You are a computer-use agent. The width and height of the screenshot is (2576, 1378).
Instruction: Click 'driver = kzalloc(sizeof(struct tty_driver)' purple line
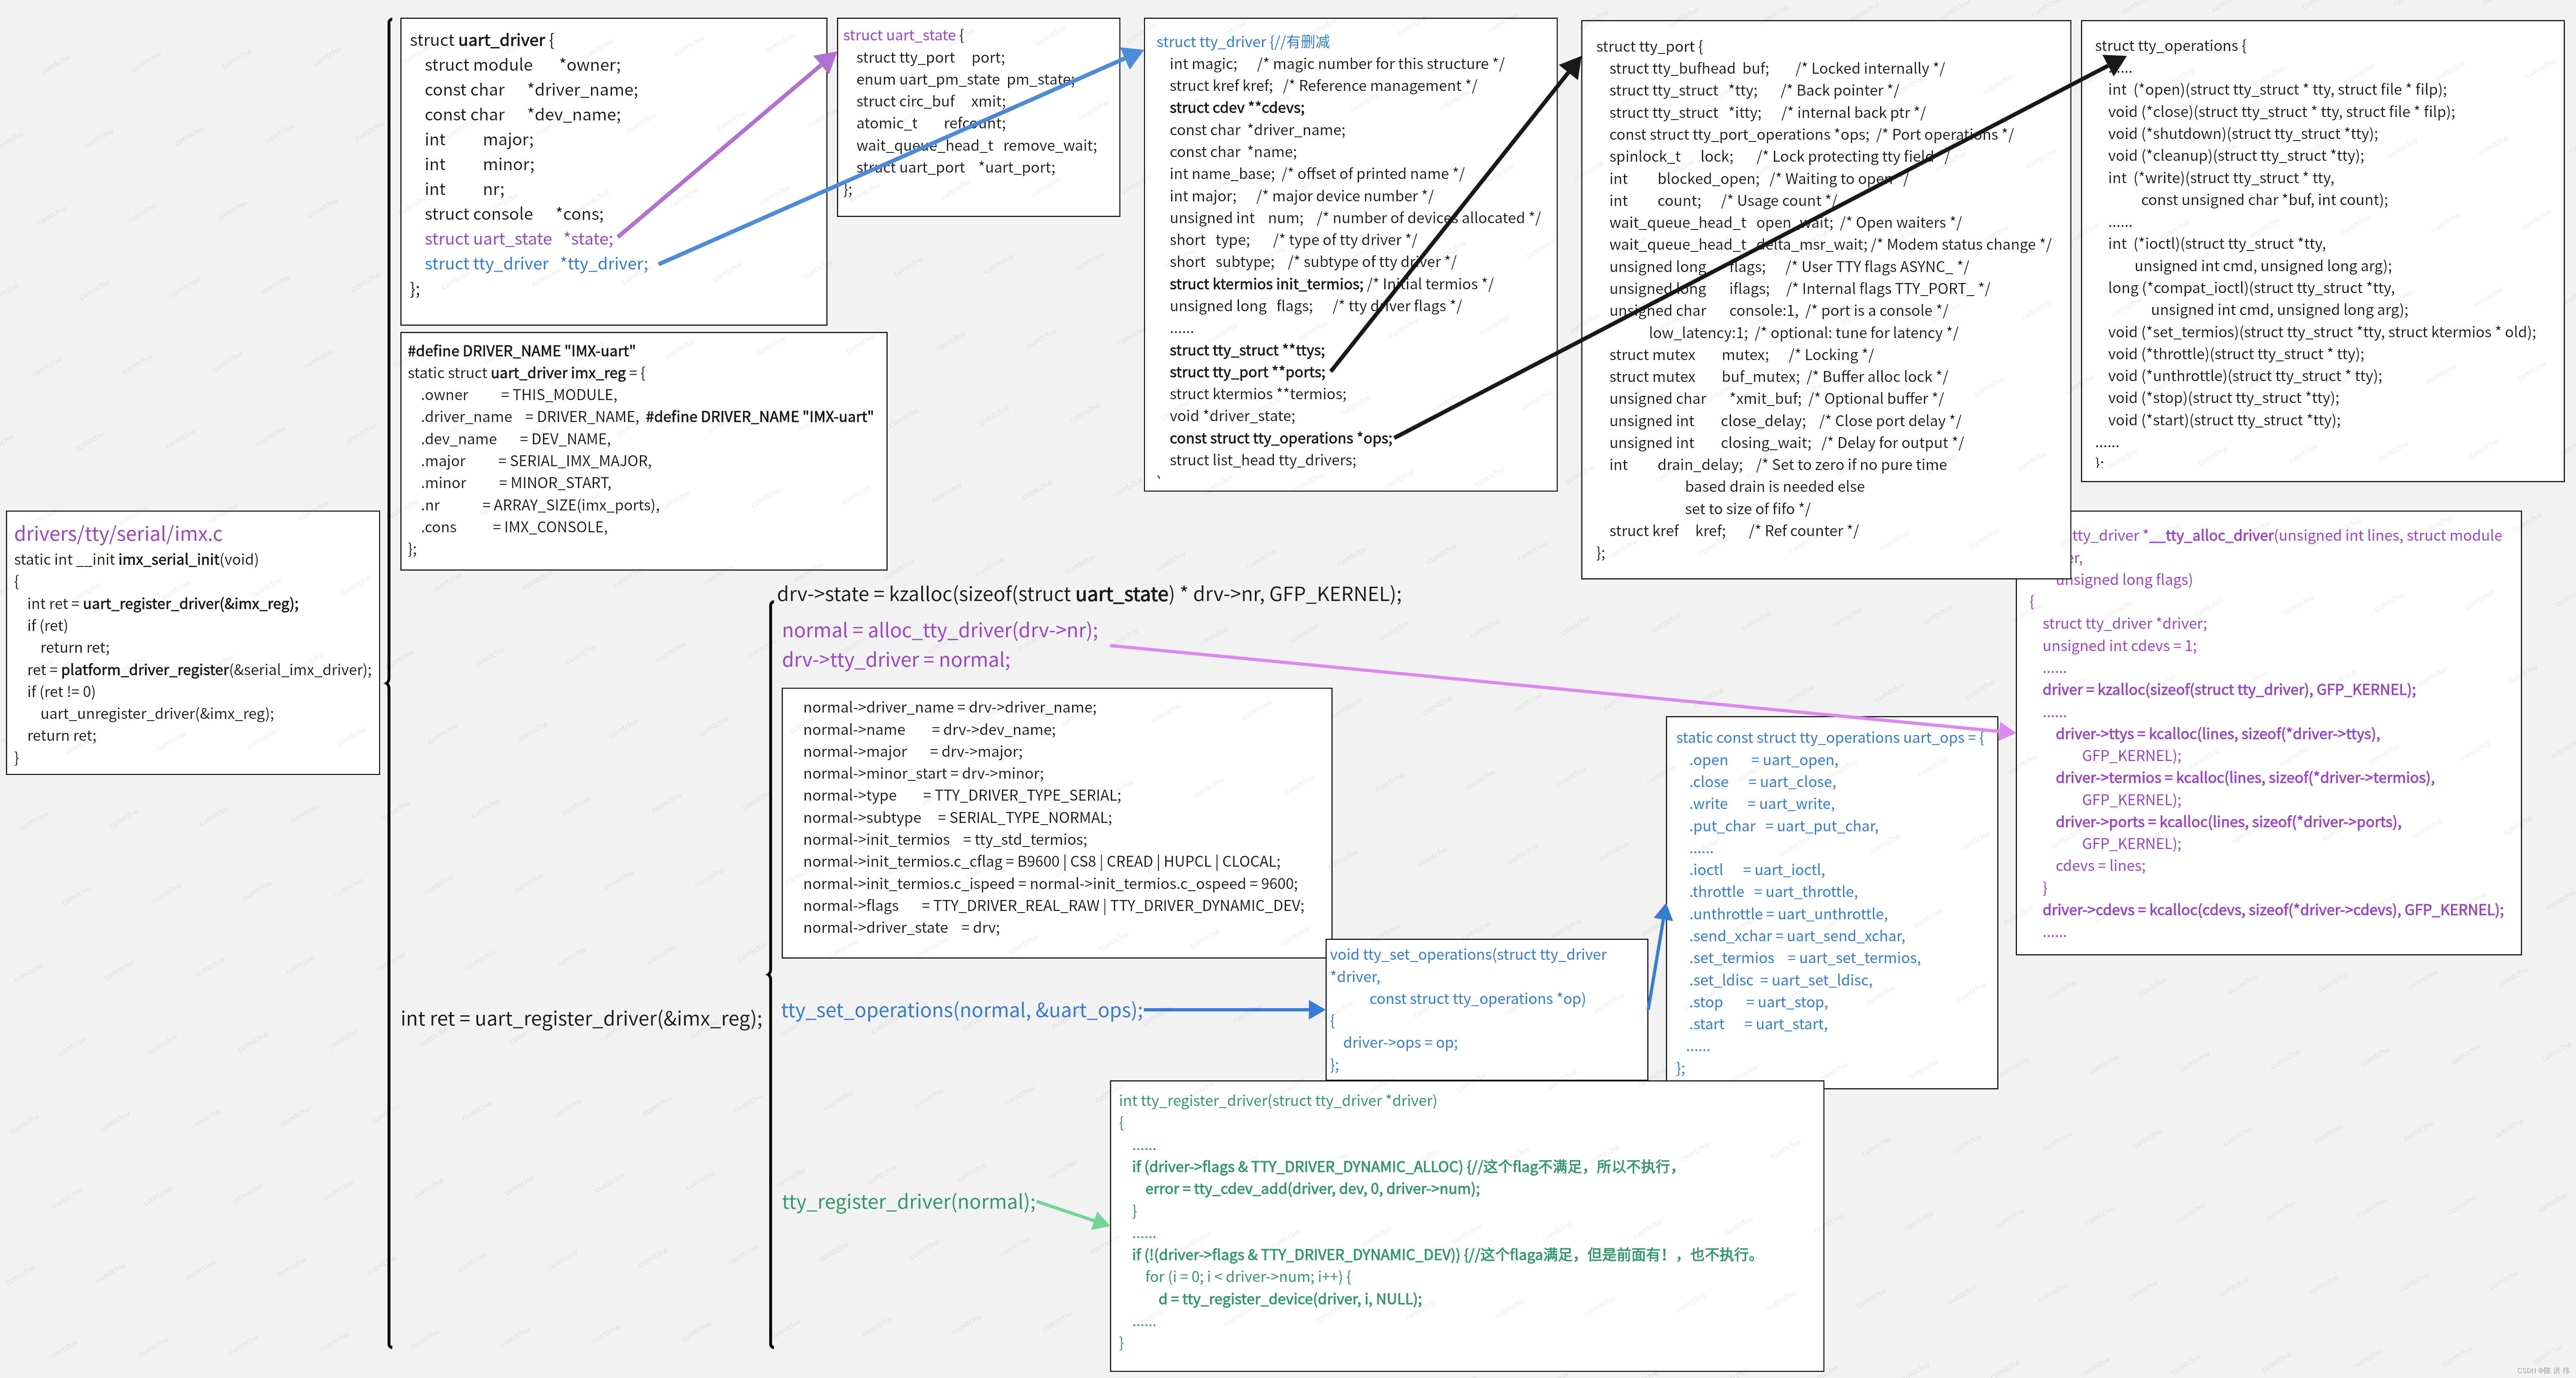[x=2228, y=689]
